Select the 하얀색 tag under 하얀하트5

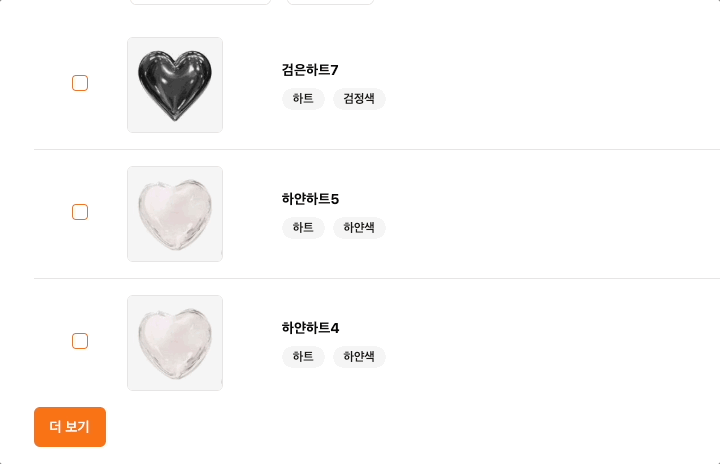359,228
